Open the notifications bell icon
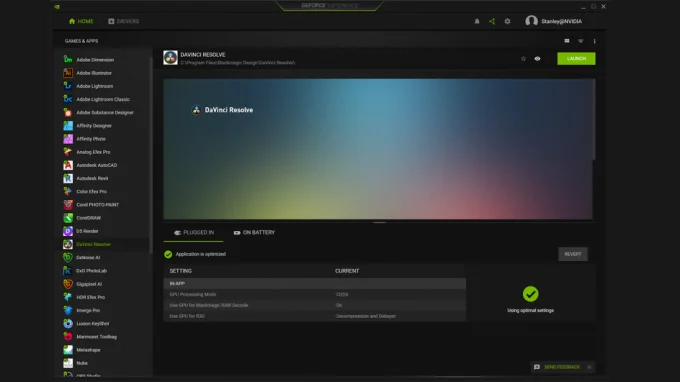The height and width of the screenshot is (382, 680). click(x=477, y=21)
